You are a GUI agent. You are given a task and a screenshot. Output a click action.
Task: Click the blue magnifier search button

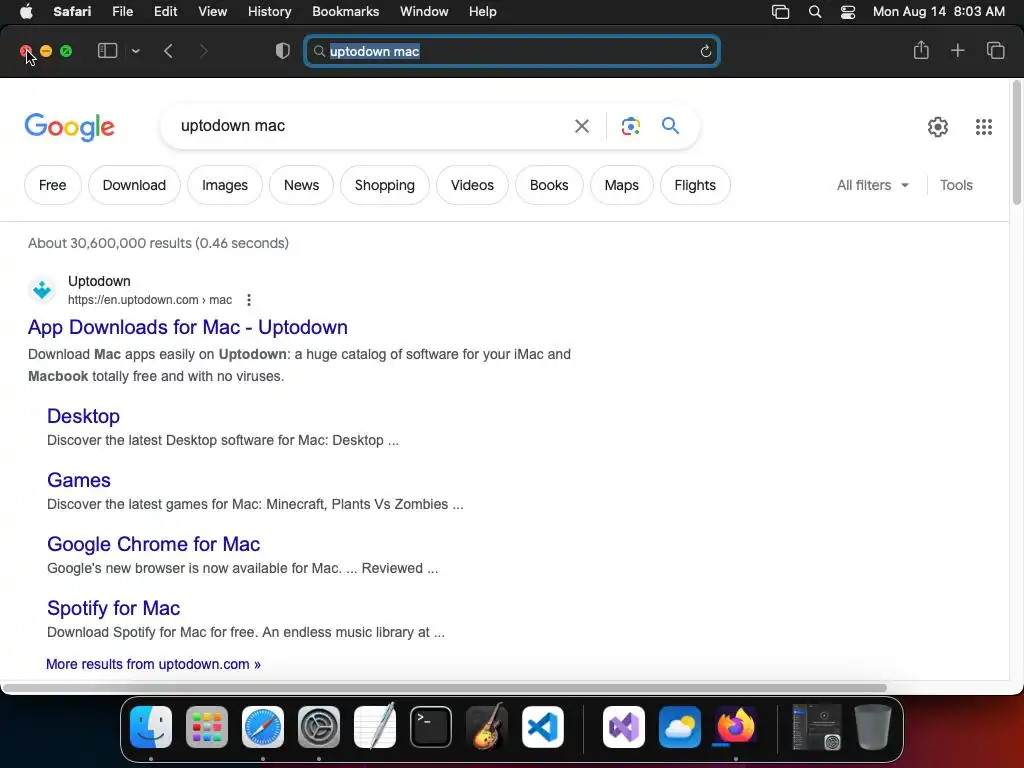[670, 125]
